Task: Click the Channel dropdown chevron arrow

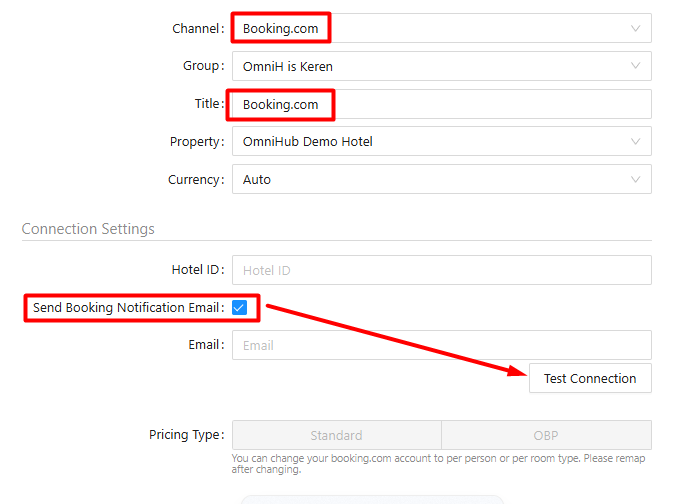Action: click(636, 29)
